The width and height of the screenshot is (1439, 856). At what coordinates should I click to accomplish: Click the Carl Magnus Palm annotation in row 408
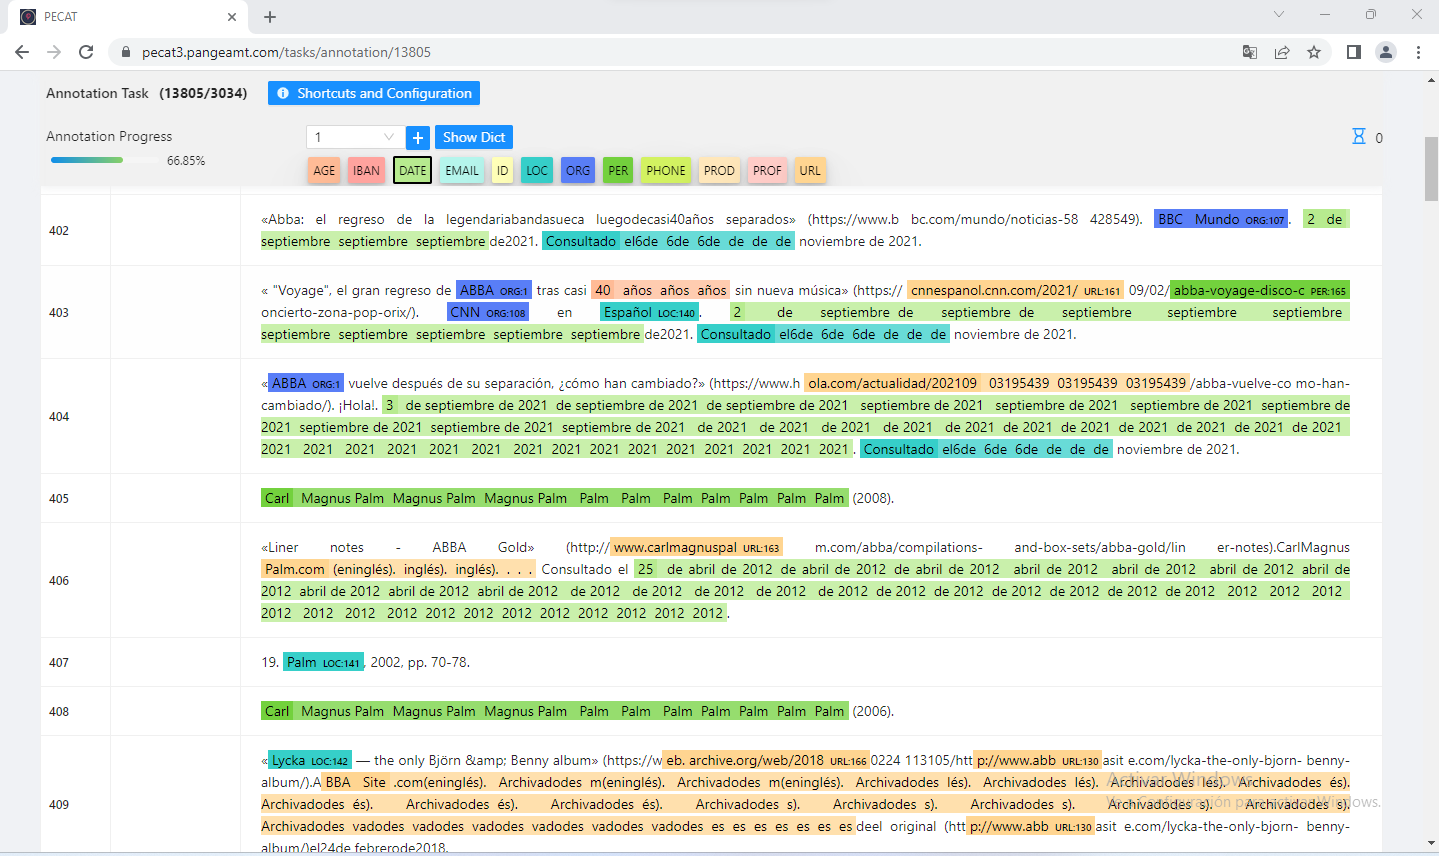click(x=555, y=711)
